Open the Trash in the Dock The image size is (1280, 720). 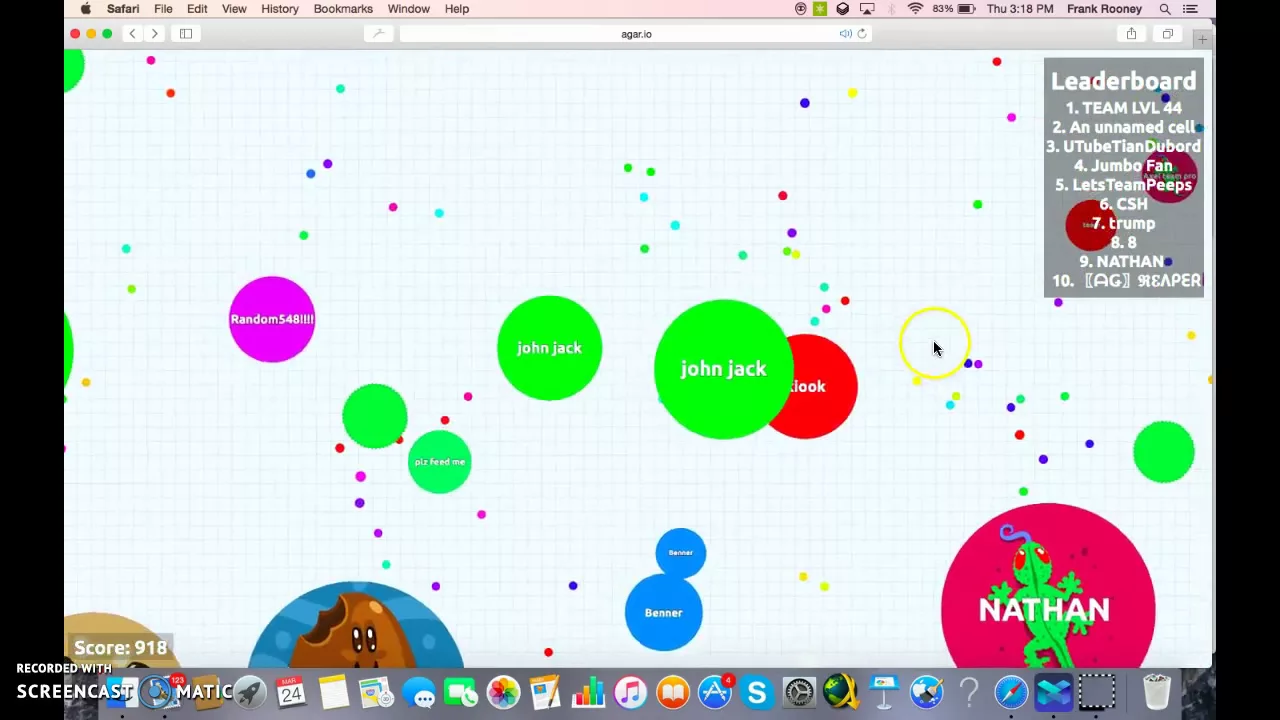coord(1156,692)
